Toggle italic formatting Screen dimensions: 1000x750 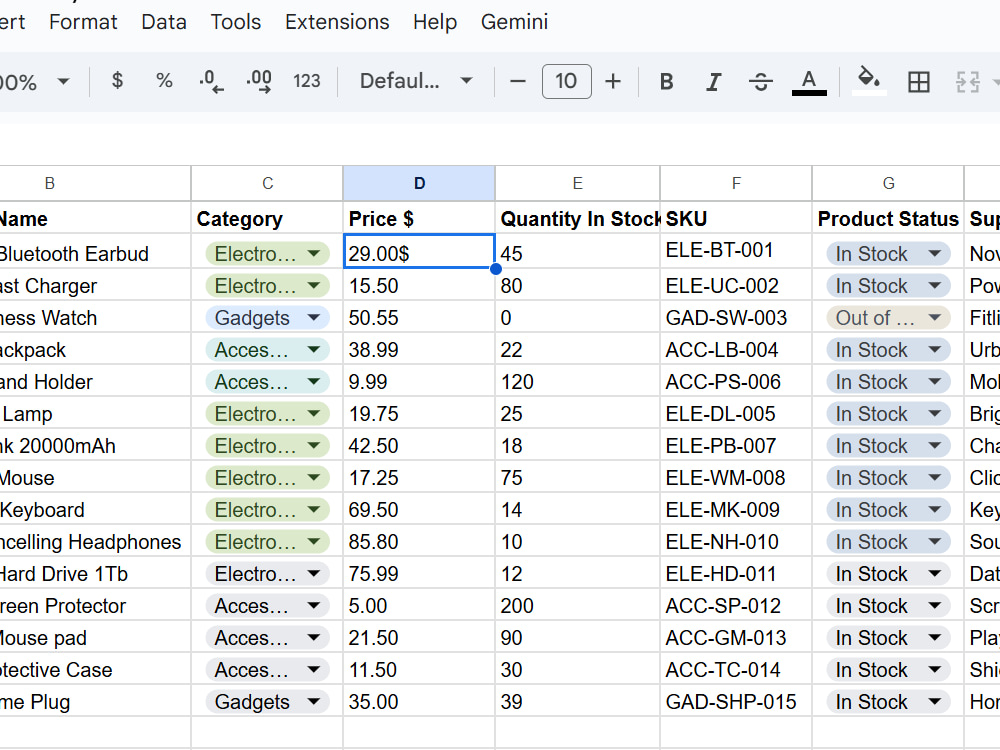pyautogui.click(x=714, y=81)
